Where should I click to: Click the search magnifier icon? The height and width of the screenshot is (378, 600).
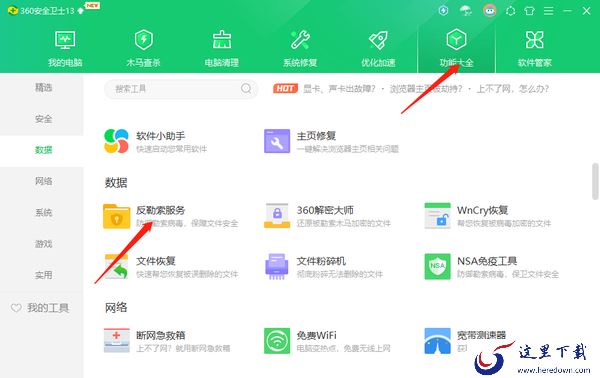click(x=246, y=89)
